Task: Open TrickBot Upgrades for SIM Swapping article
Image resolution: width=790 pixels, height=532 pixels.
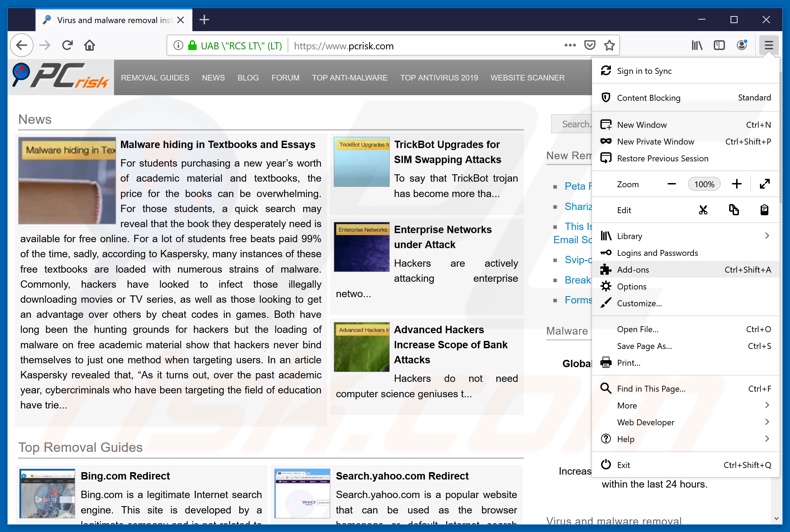Action: point(447,152)
